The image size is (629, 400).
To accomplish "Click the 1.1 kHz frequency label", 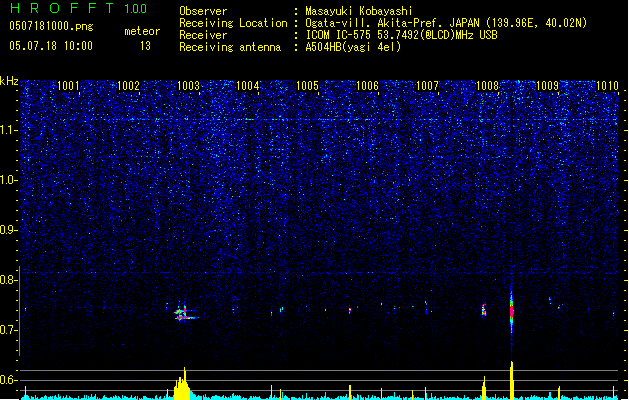I will 9,130.
